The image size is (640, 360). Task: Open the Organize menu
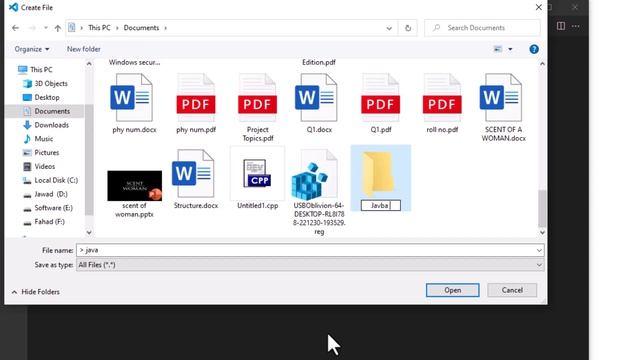pos(32,49)
